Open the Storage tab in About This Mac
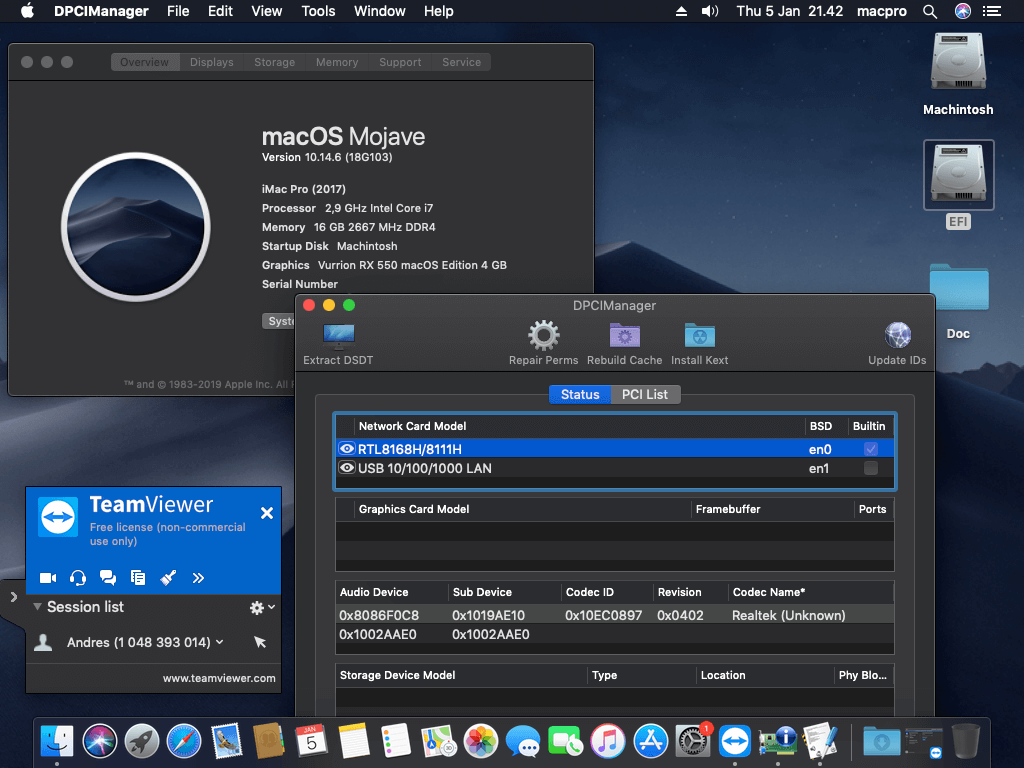Screen dimensions: 1024x768 274,62
